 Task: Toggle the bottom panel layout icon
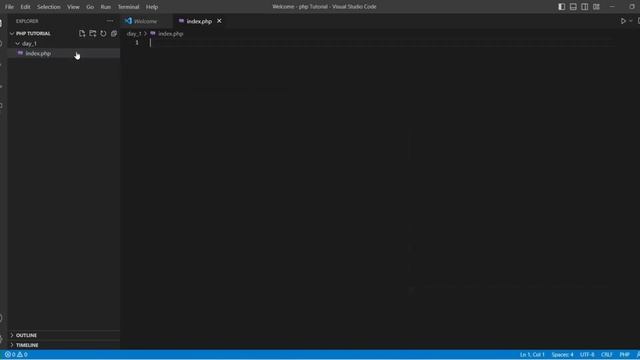[x=573, y=7]
